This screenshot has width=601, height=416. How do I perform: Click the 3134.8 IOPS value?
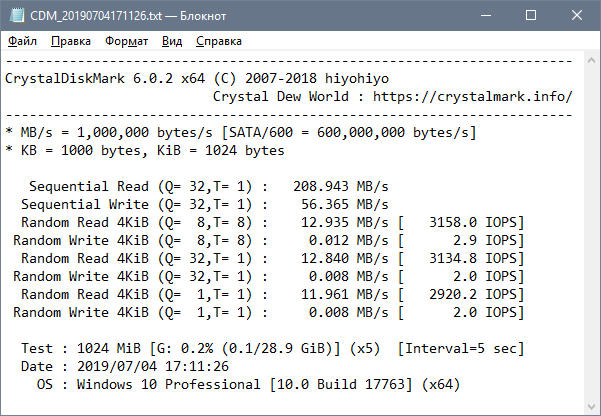(473, 259)
